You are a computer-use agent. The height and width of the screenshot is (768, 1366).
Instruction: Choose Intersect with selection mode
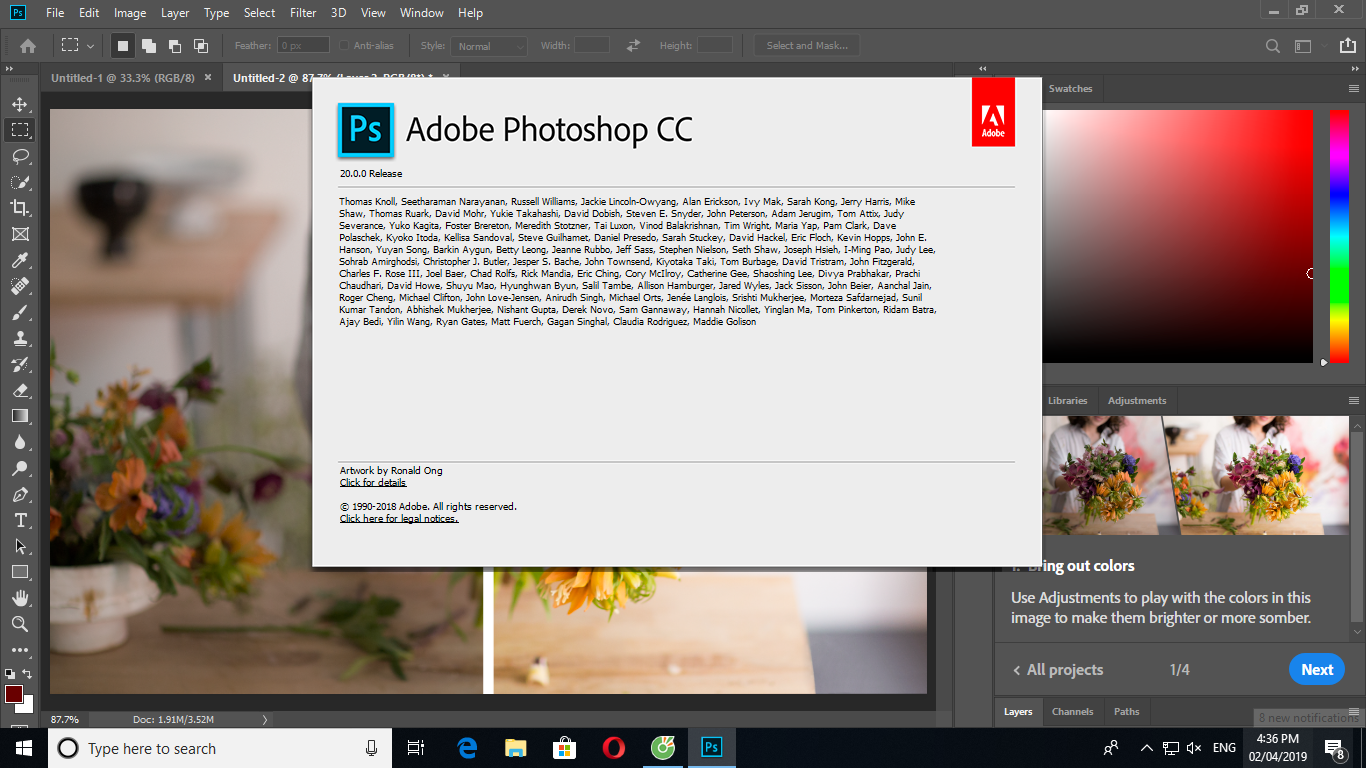201,46
